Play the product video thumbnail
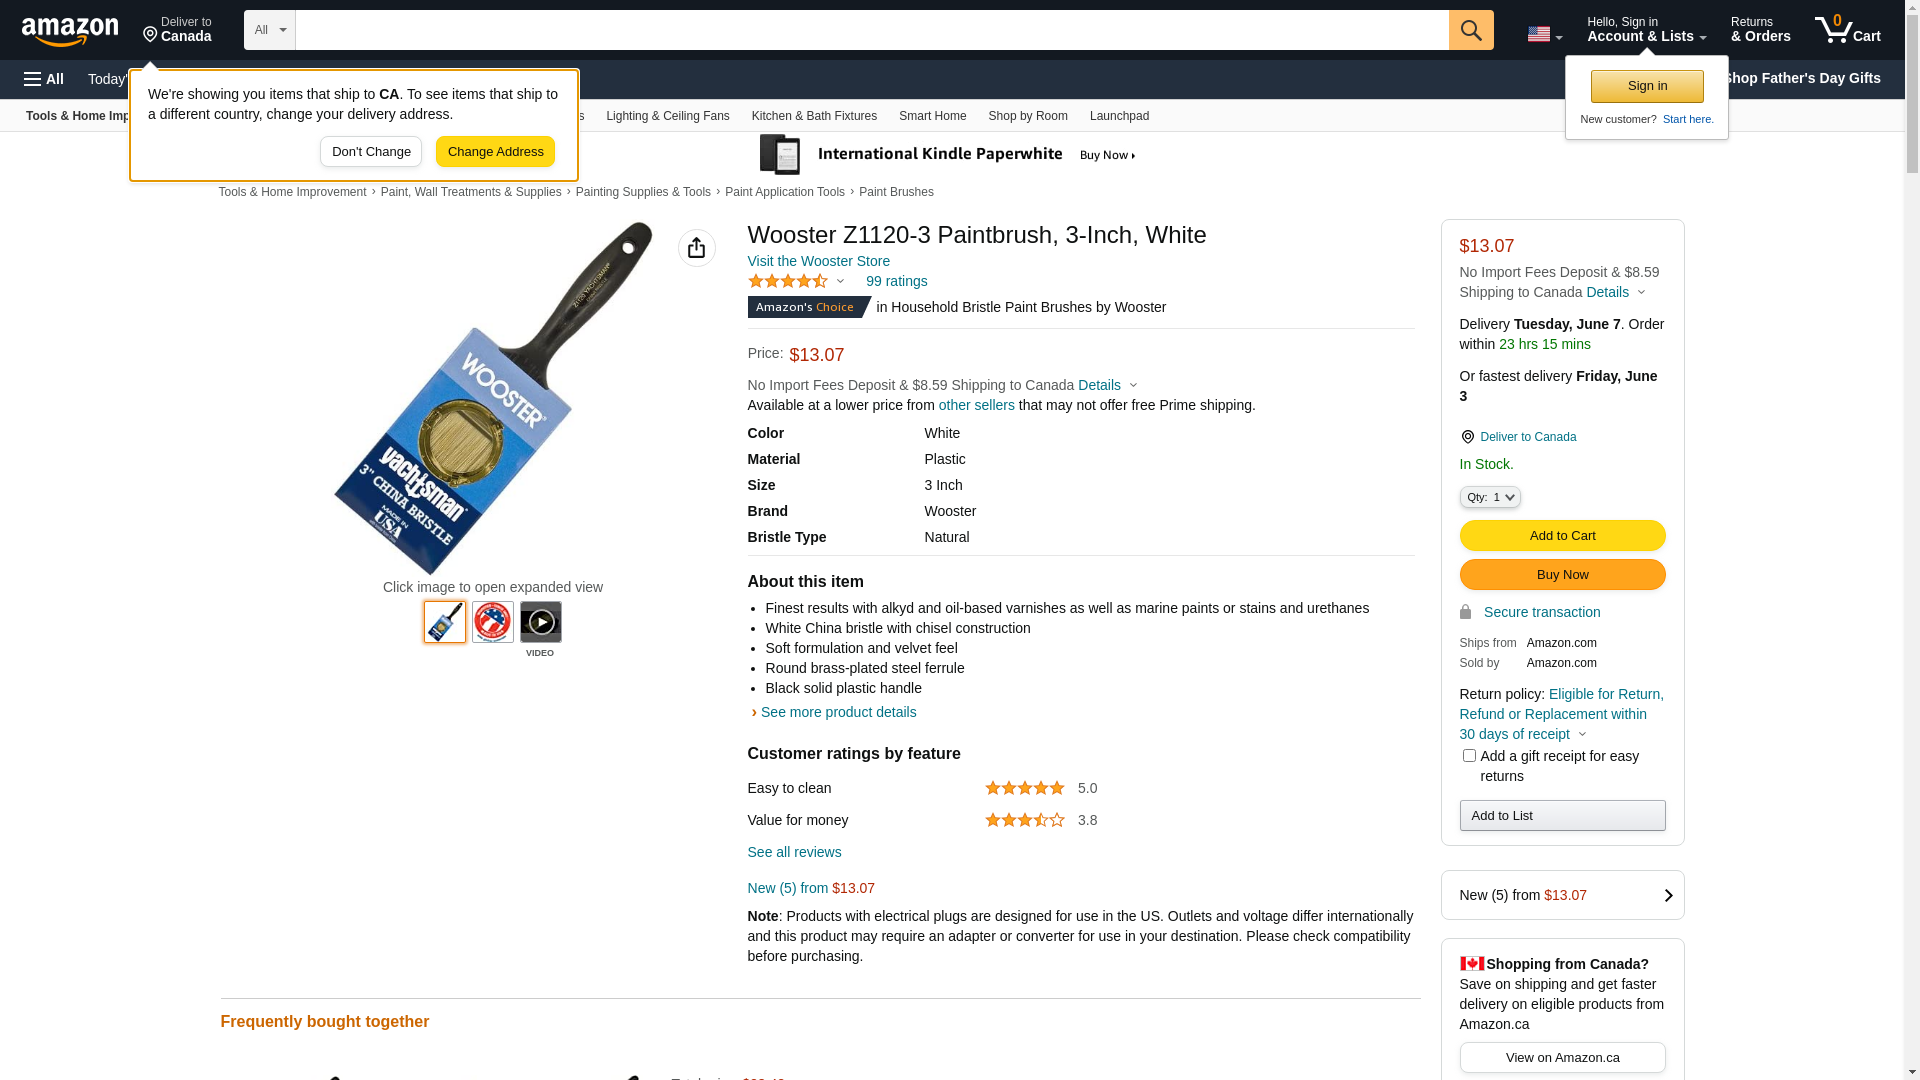 click(x=541, y=622)
